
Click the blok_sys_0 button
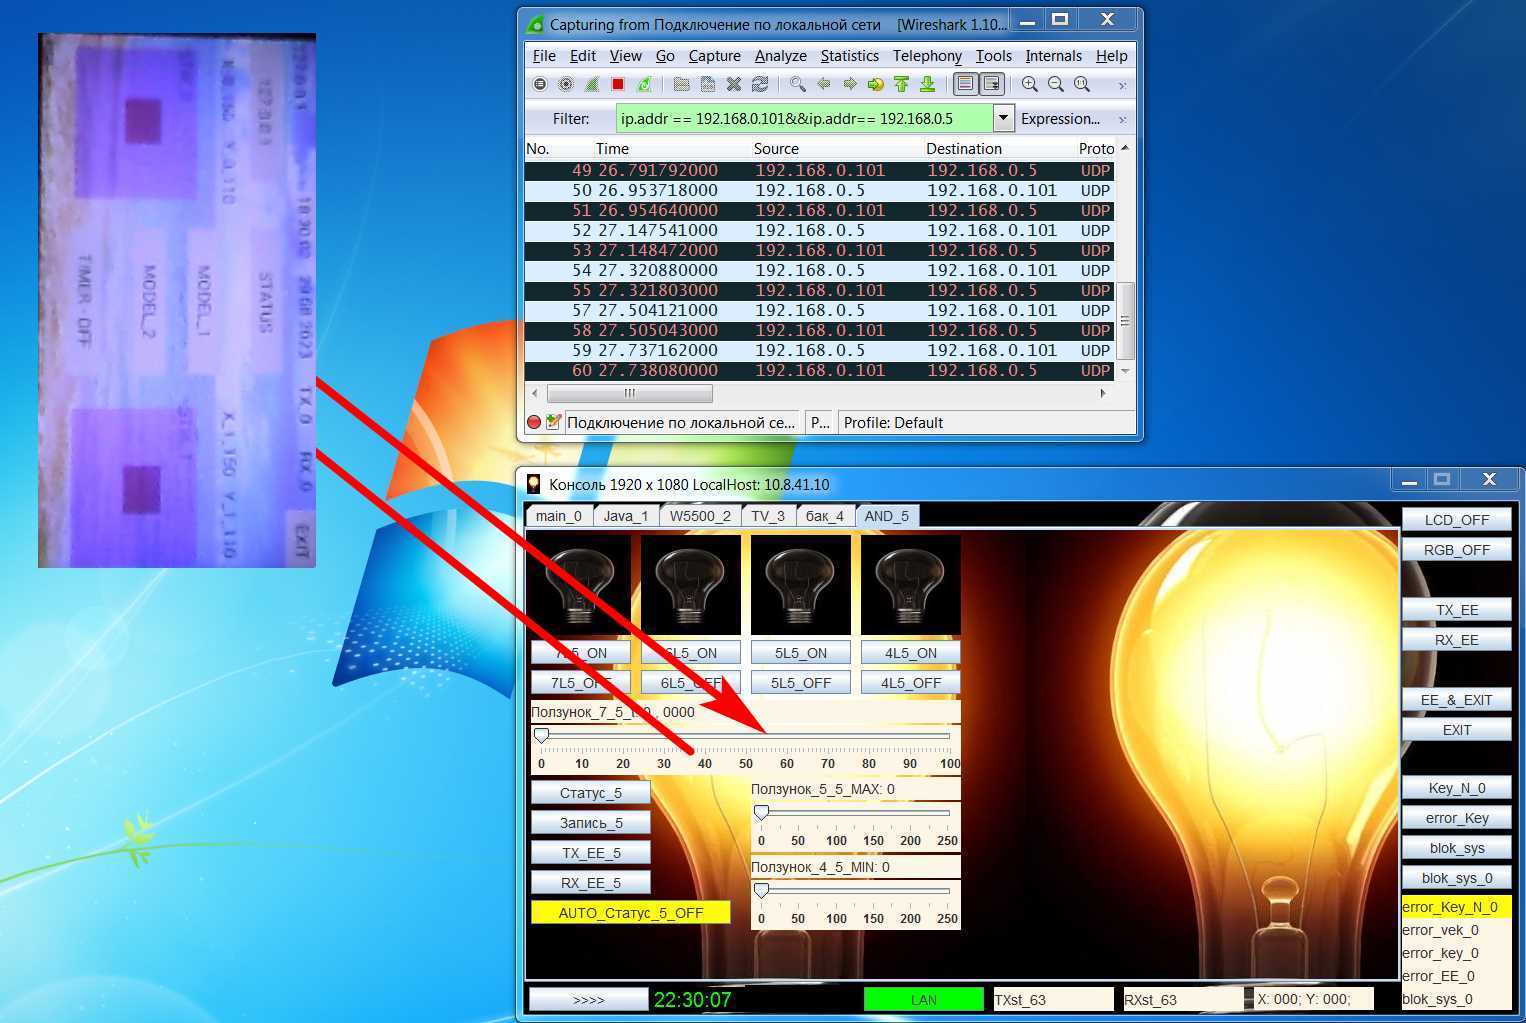[x=1456, y=878]
